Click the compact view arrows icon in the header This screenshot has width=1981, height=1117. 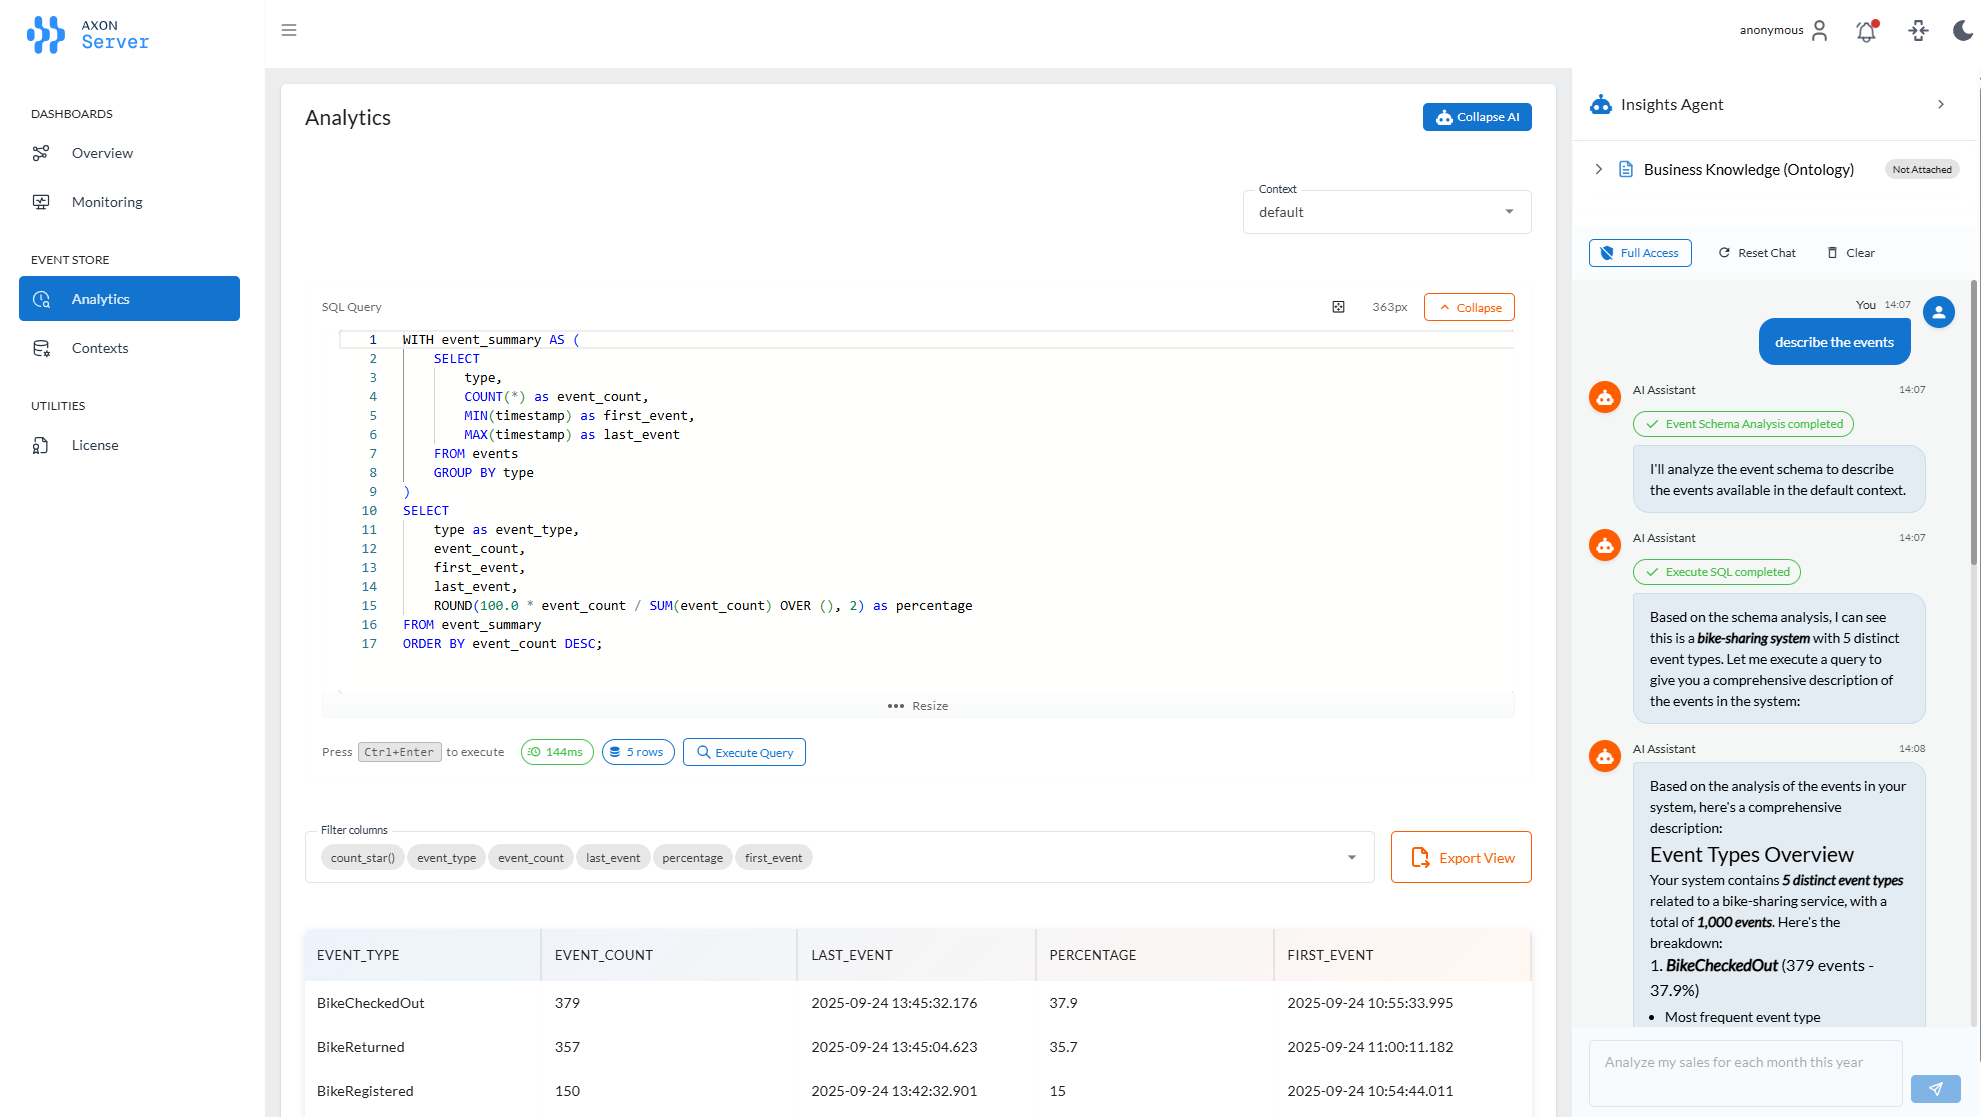point(1918,31)
